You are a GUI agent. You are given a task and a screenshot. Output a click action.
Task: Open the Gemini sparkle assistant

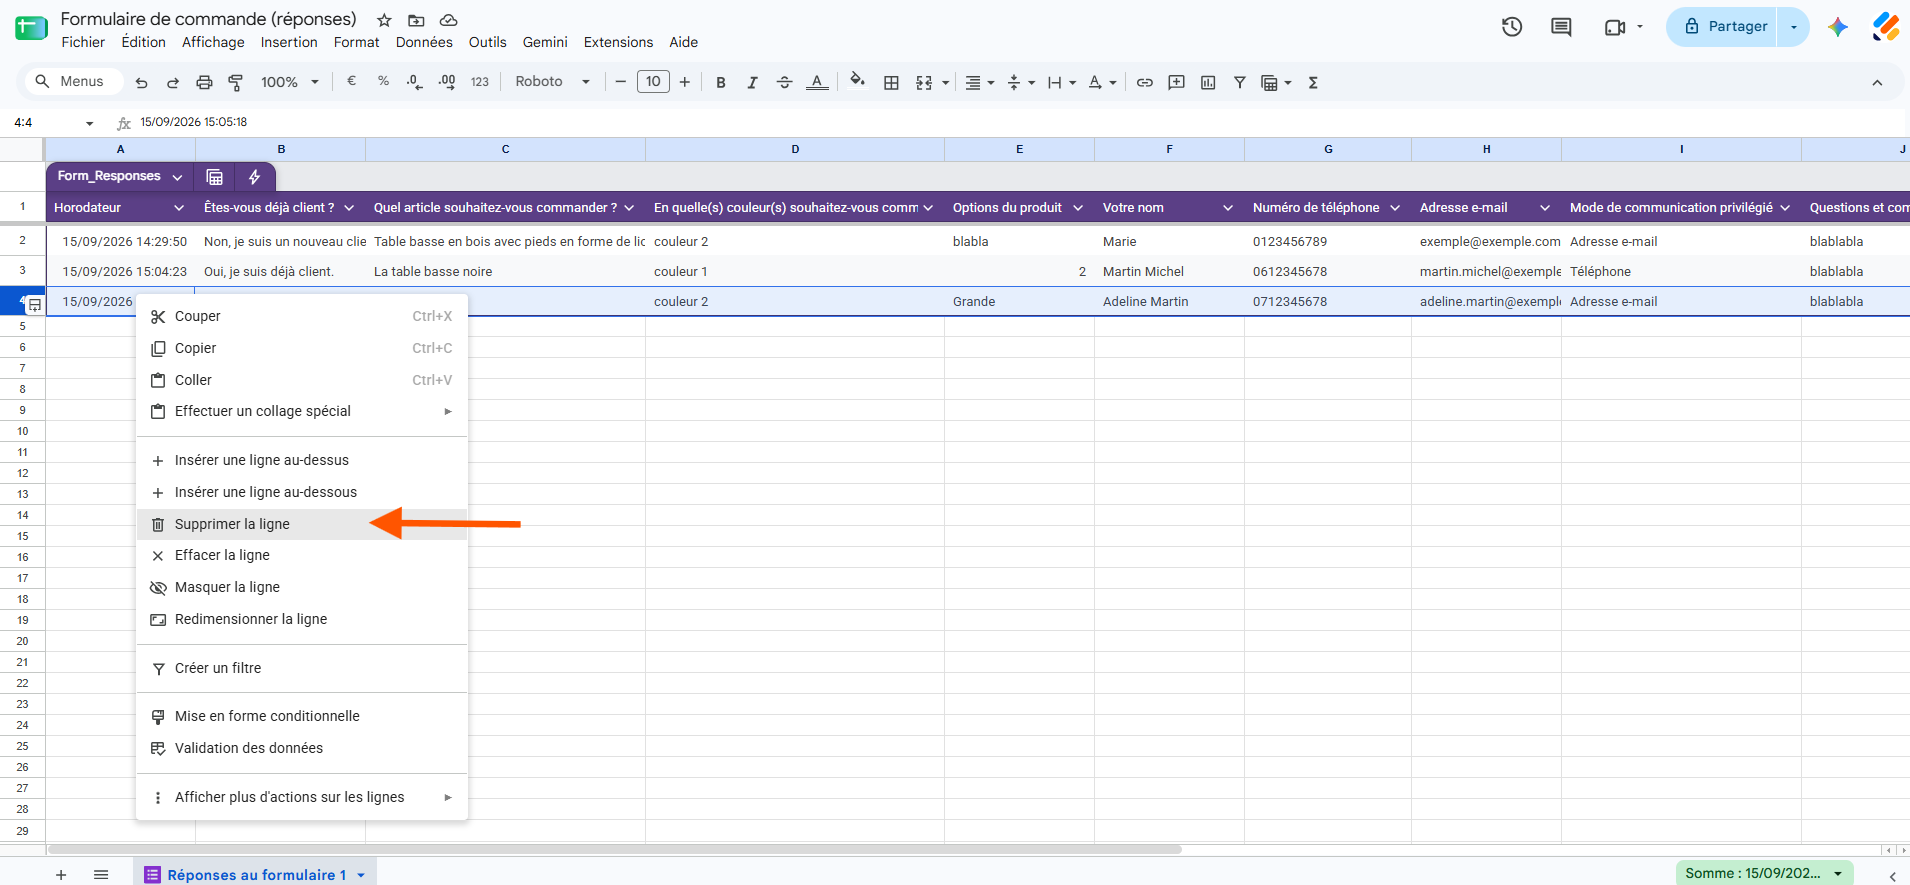pyautogui.click(x=1837, y=27)
